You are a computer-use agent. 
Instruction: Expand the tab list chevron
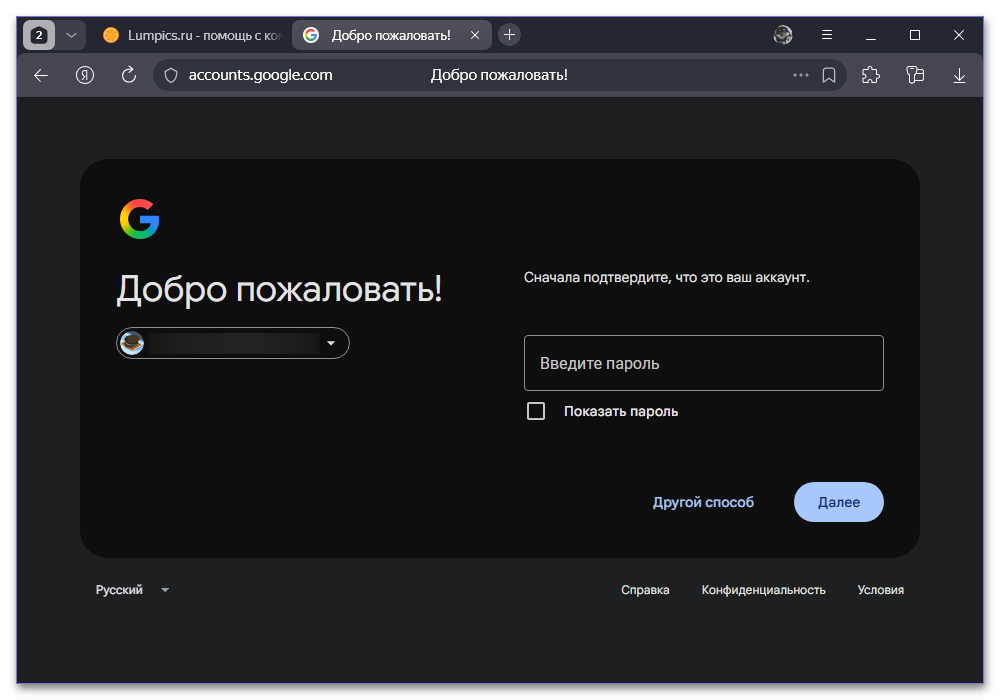[x=71, y=35]
